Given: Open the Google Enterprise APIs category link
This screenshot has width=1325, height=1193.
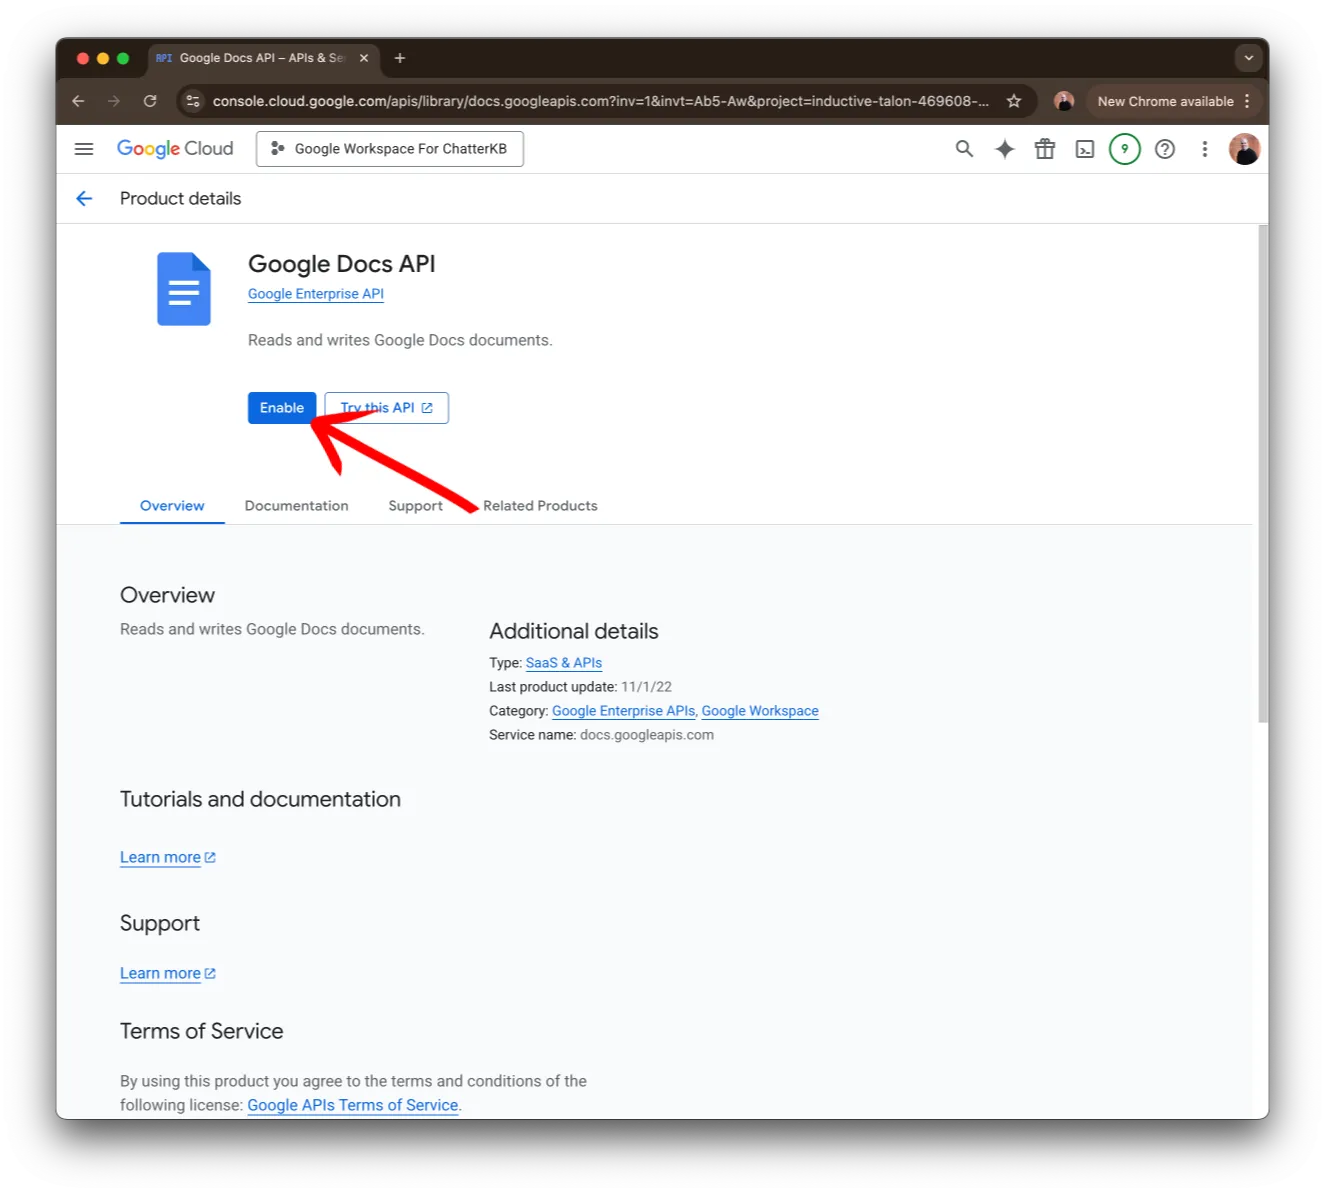Looking at the screenshot, I should pos(623,711).
